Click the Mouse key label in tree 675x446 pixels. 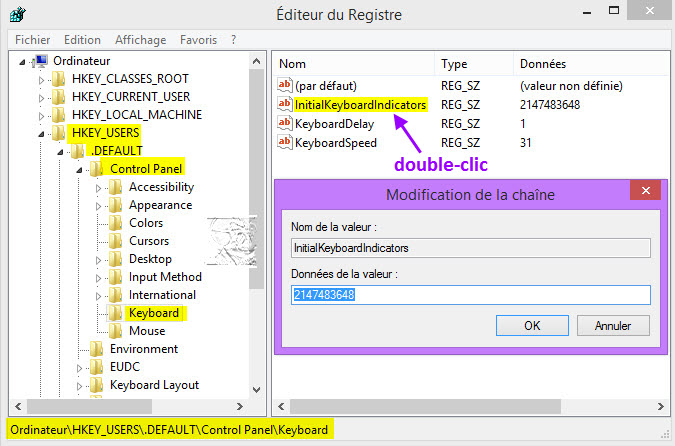coord(147,331)
